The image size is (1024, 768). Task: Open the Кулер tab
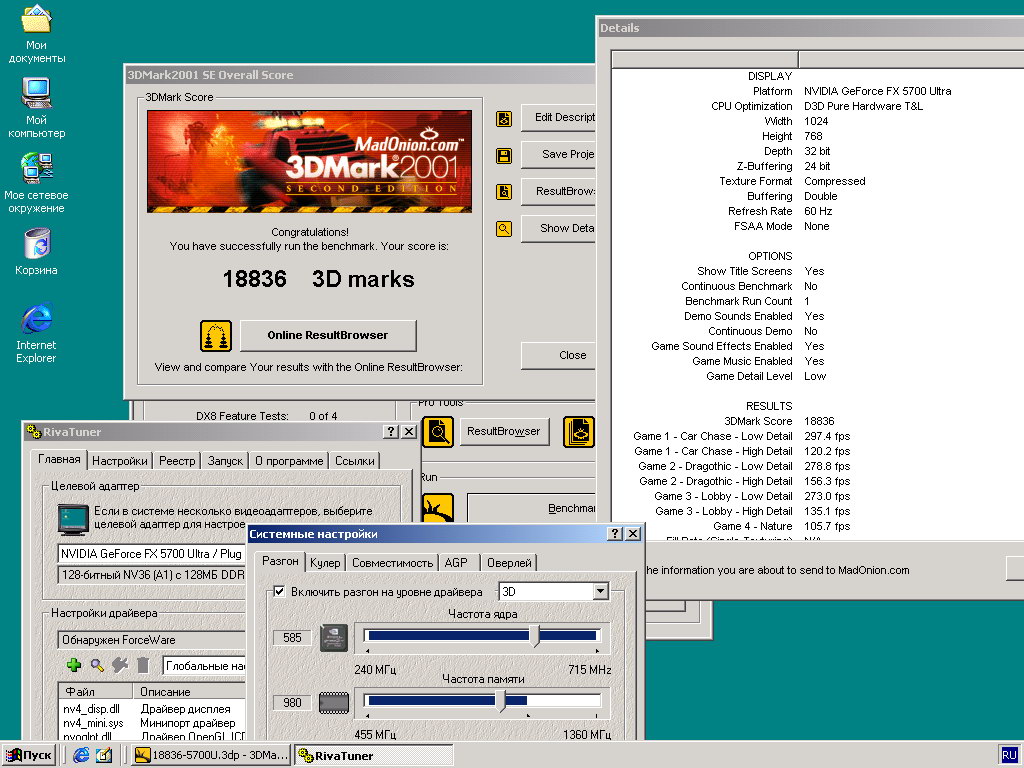tap(325, 562)
